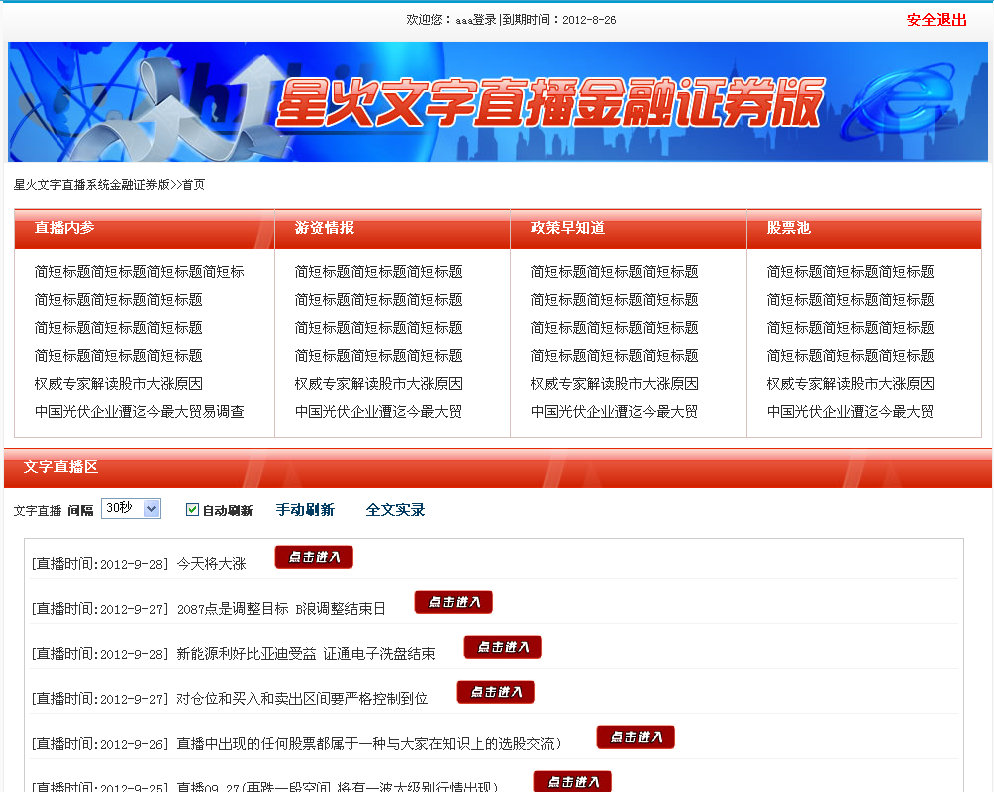The width and height of the screenshot is (994, 792).
Task: Click 点击进入 button for 对仓位和买入和卖出区间
Action: coord(495,692)
